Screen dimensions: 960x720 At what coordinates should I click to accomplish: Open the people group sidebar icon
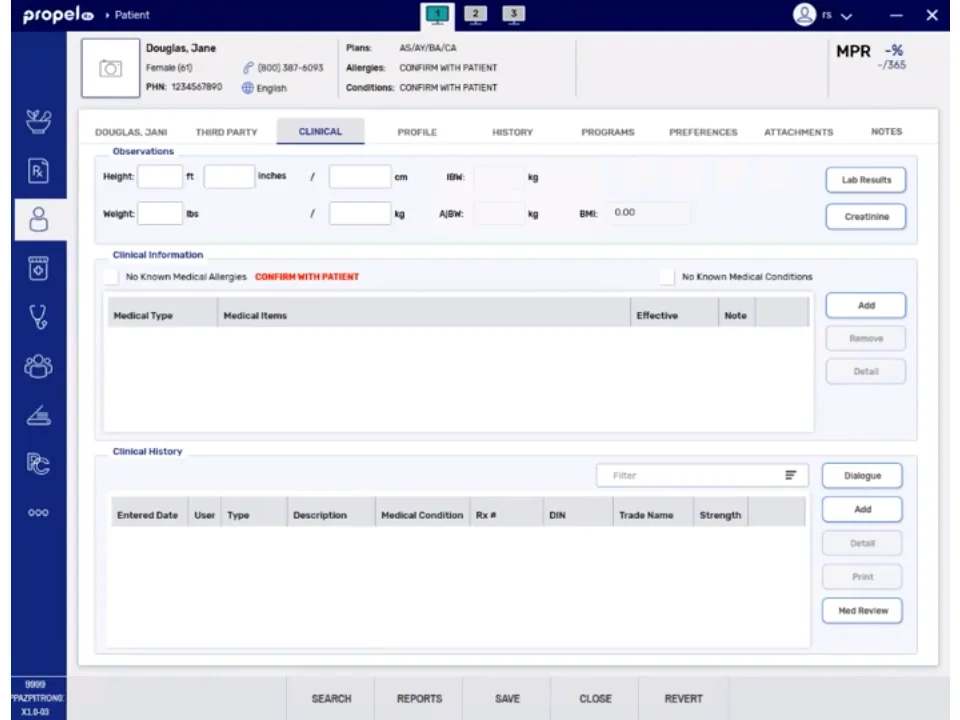coord(39,366)
